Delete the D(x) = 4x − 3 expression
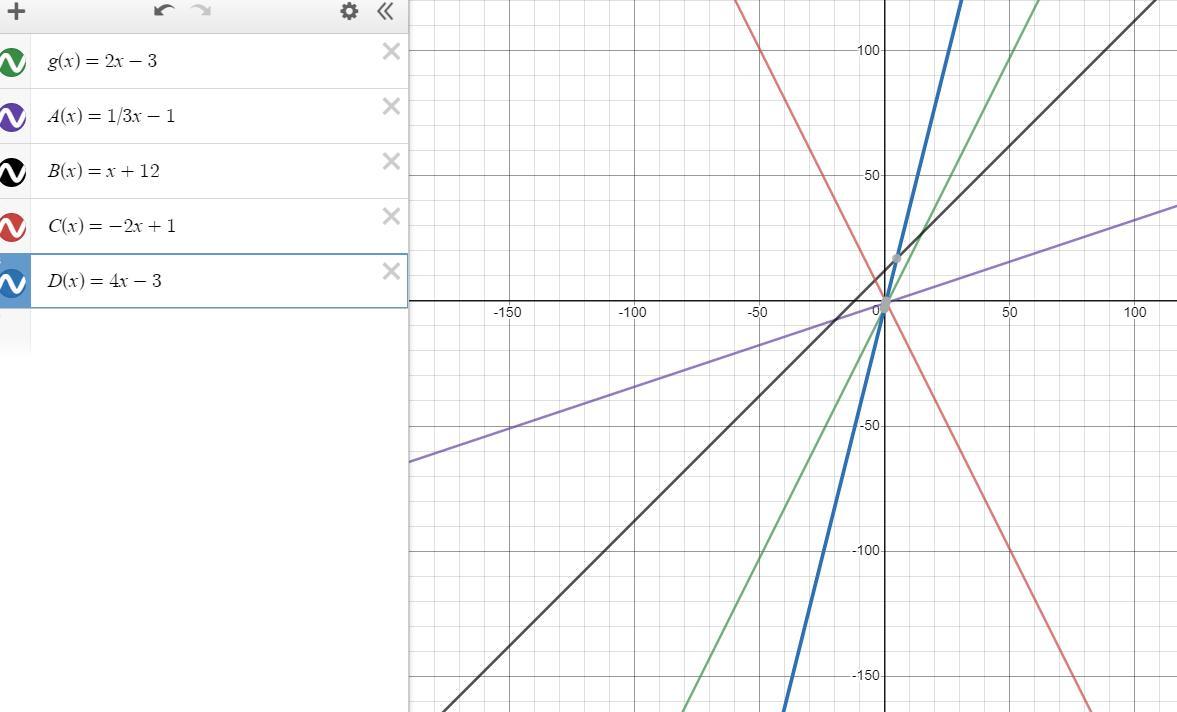Viewport: 1177px width, 712px height. (391, 271)
